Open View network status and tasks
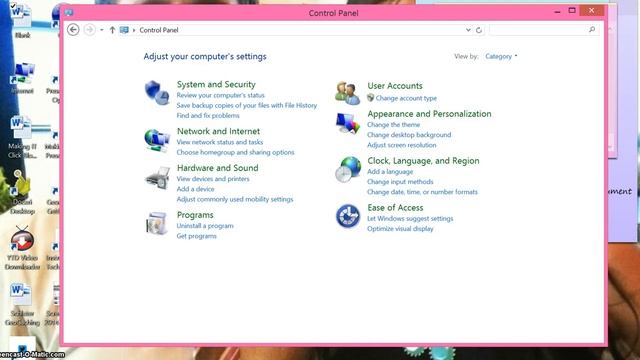 [220, 142]
